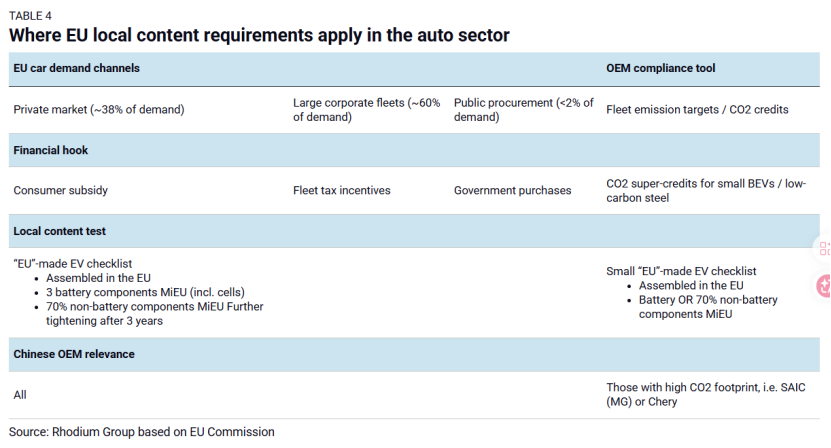Viewport: 831px width, 448px height.
Task: Click the pink grid apps floating icon
Action: (824, 249)
